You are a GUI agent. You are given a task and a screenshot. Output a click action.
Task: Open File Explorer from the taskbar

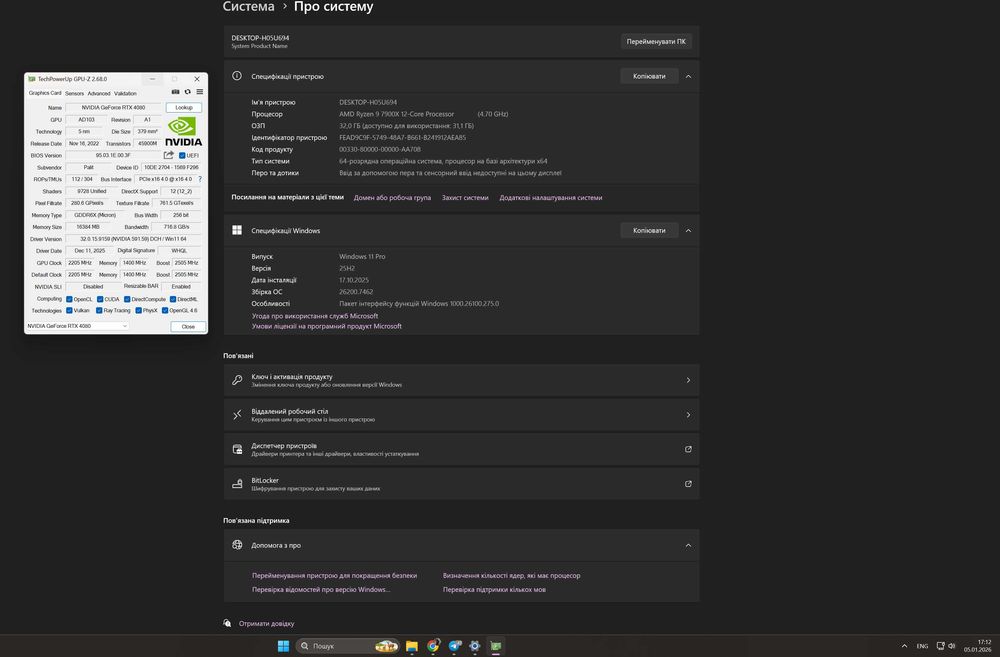411,646
